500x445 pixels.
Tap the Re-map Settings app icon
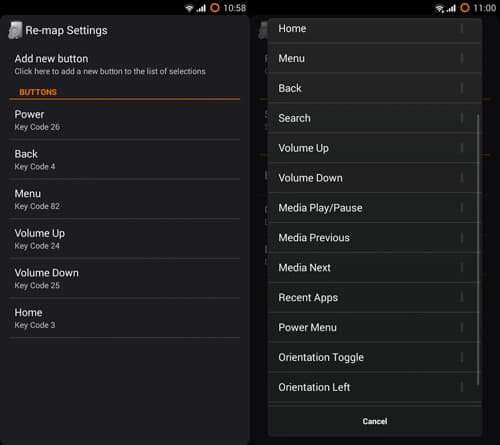(x=15, y=30)
